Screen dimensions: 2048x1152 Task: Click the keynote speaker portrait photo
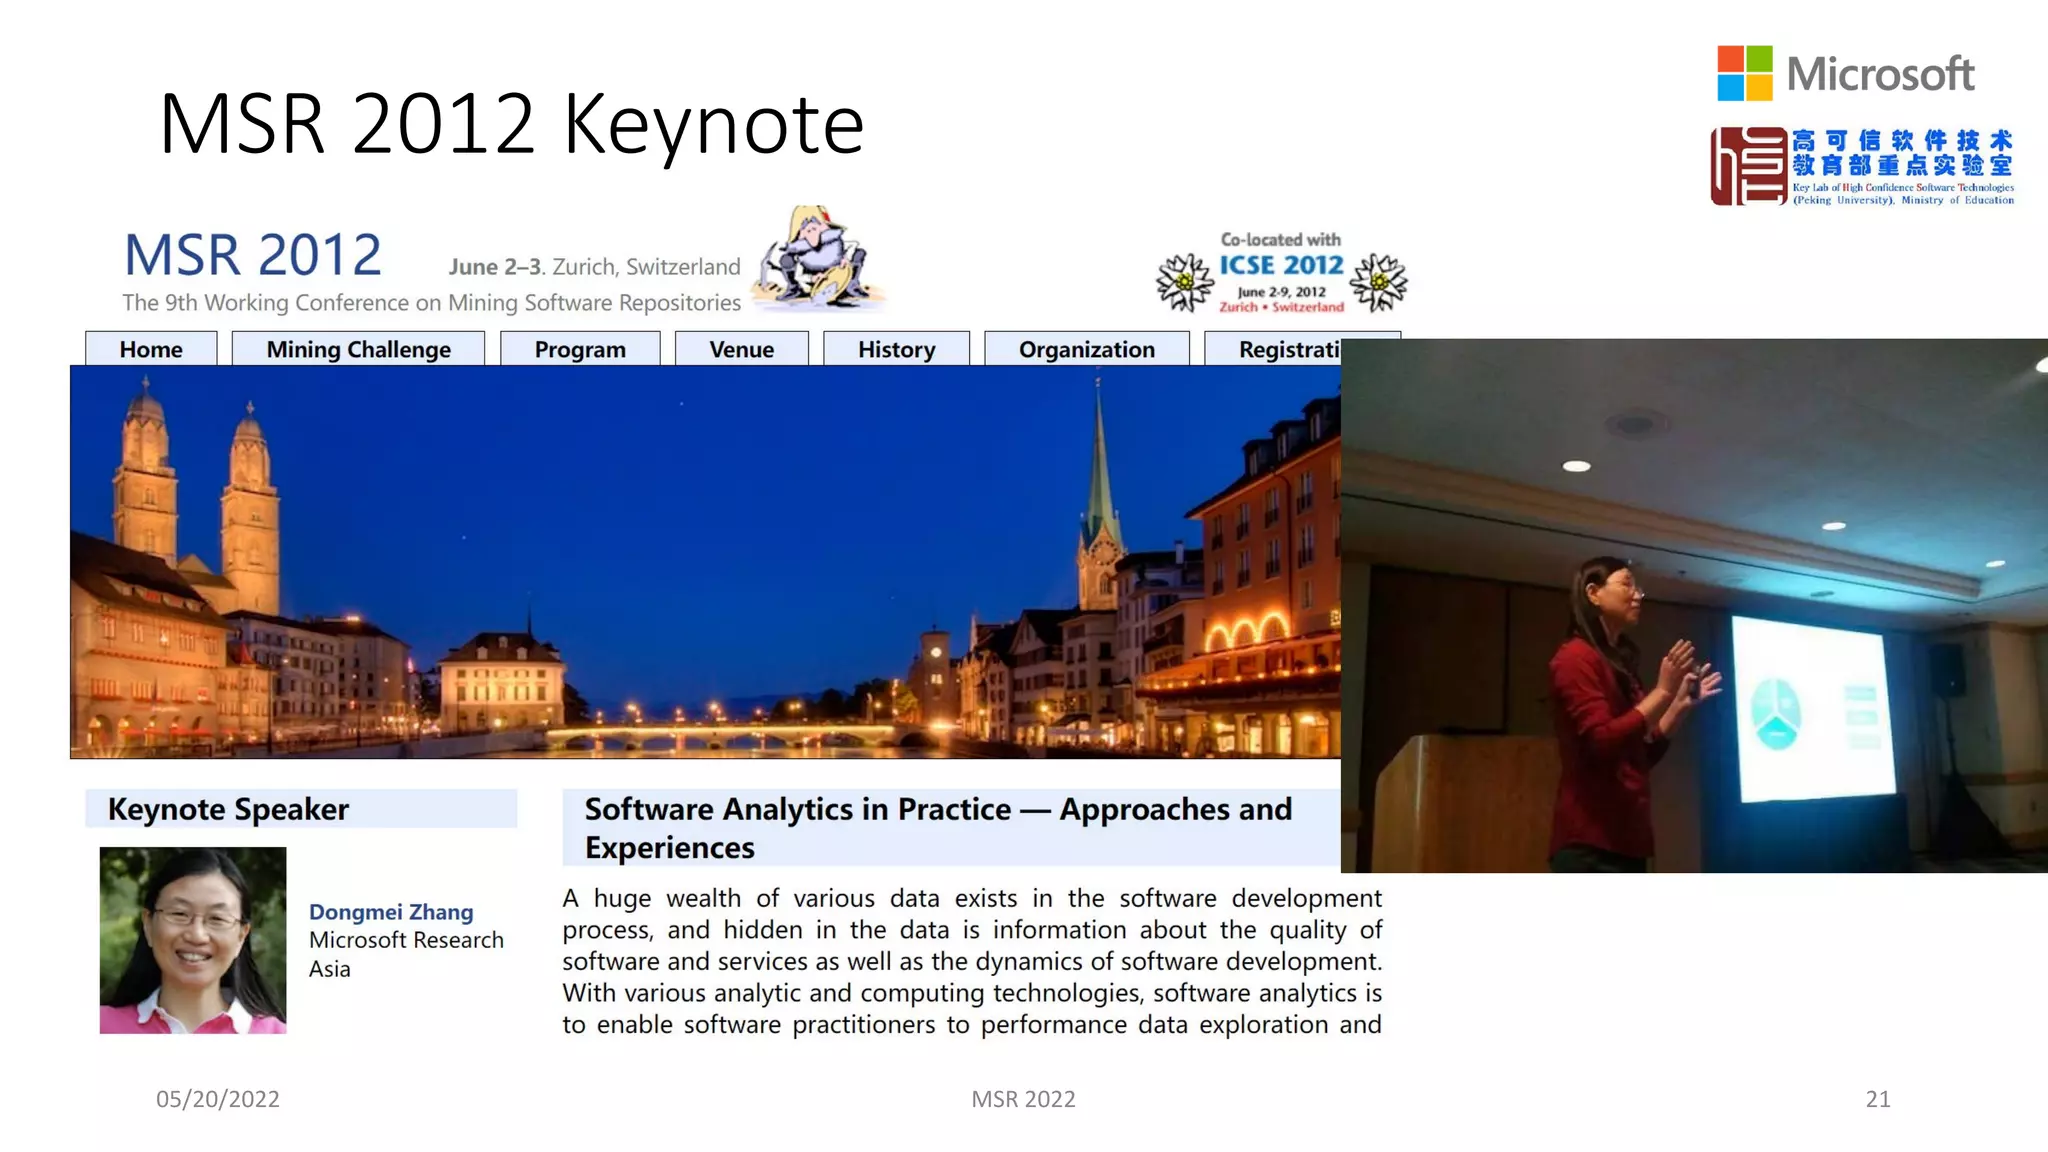coord(193,940)
